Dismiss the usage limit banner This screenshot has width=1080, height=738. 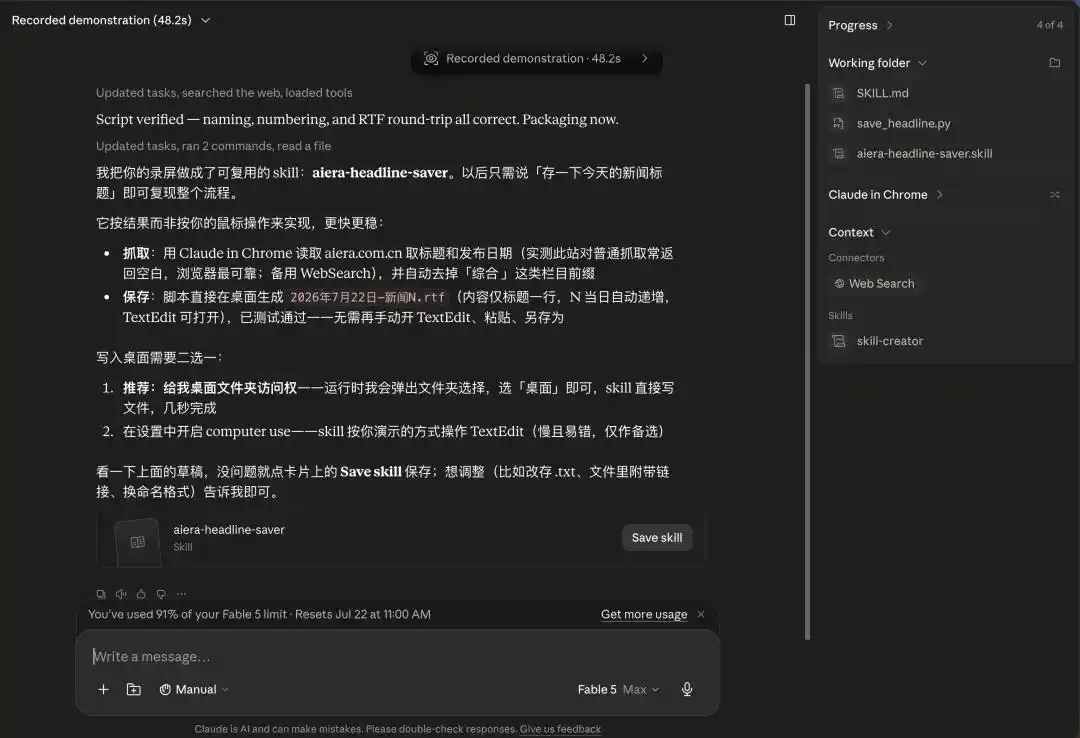tap(700, 614)
